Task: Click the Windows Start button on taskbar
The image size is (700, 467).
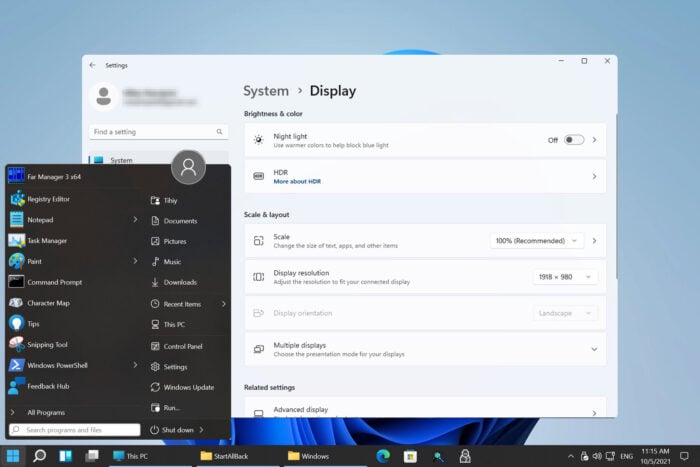Action: coord(13,456)
